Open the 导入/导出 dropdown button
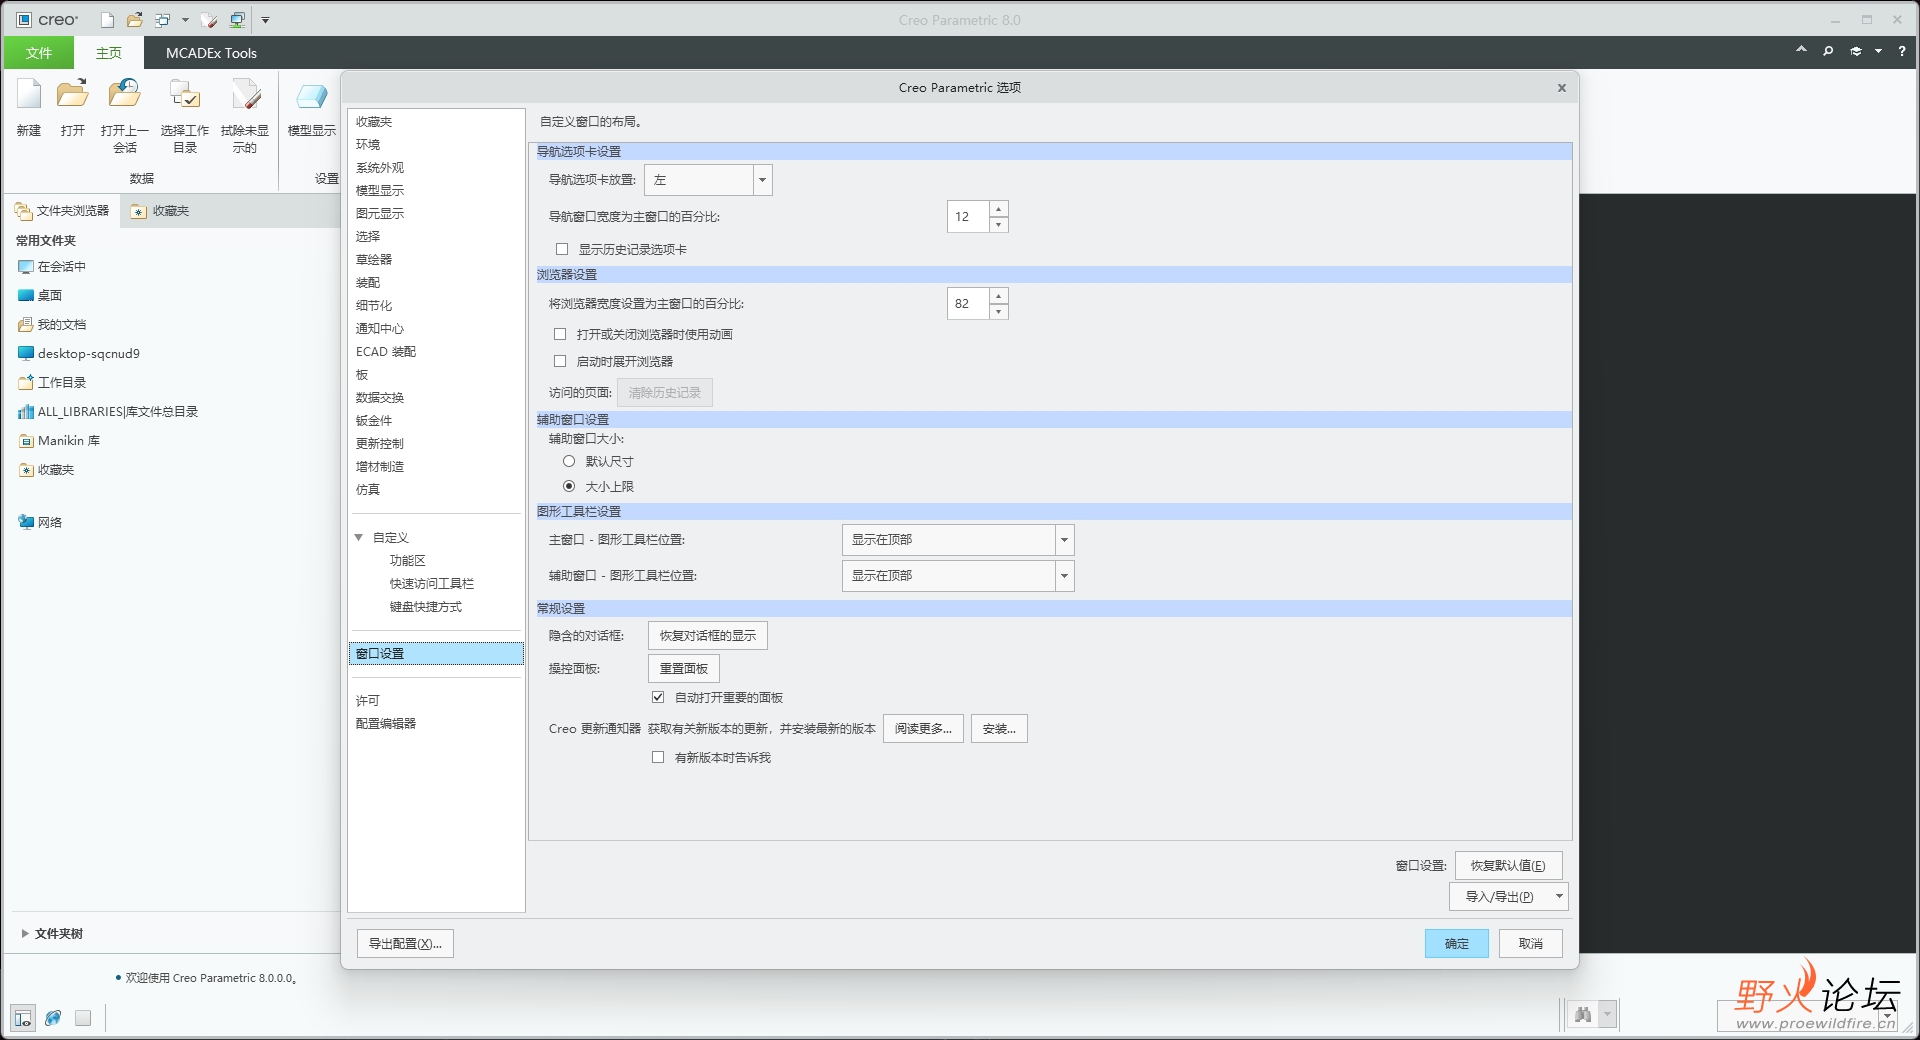 [x=1508, y=897]
